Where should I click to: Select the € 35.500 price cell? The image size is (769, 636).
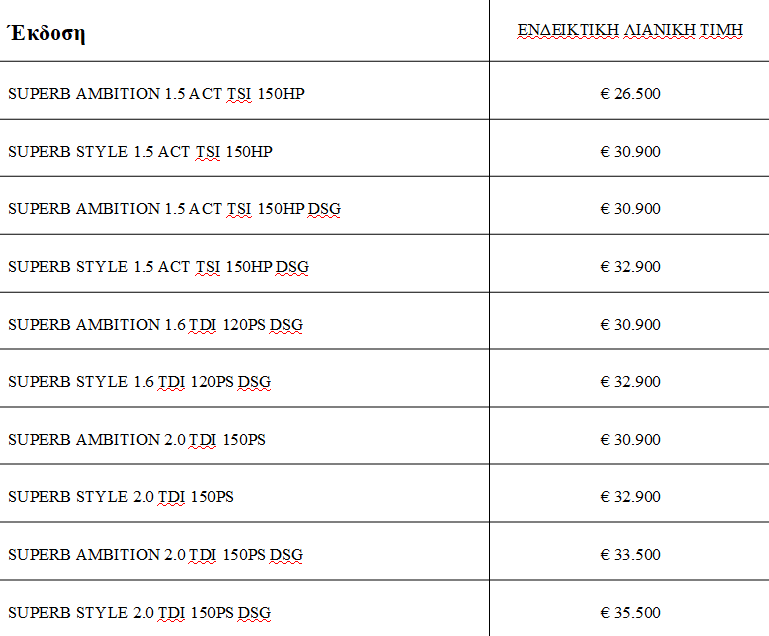point(631,612)
